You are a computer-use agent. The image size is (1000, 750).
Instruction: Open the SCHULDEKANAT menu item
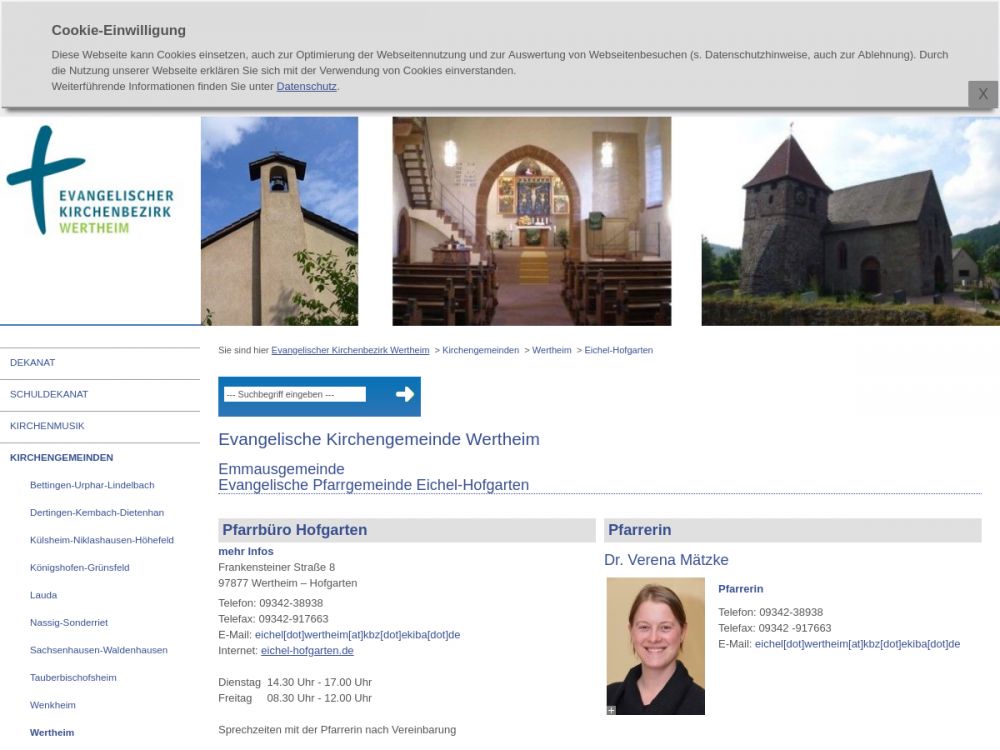49,395
